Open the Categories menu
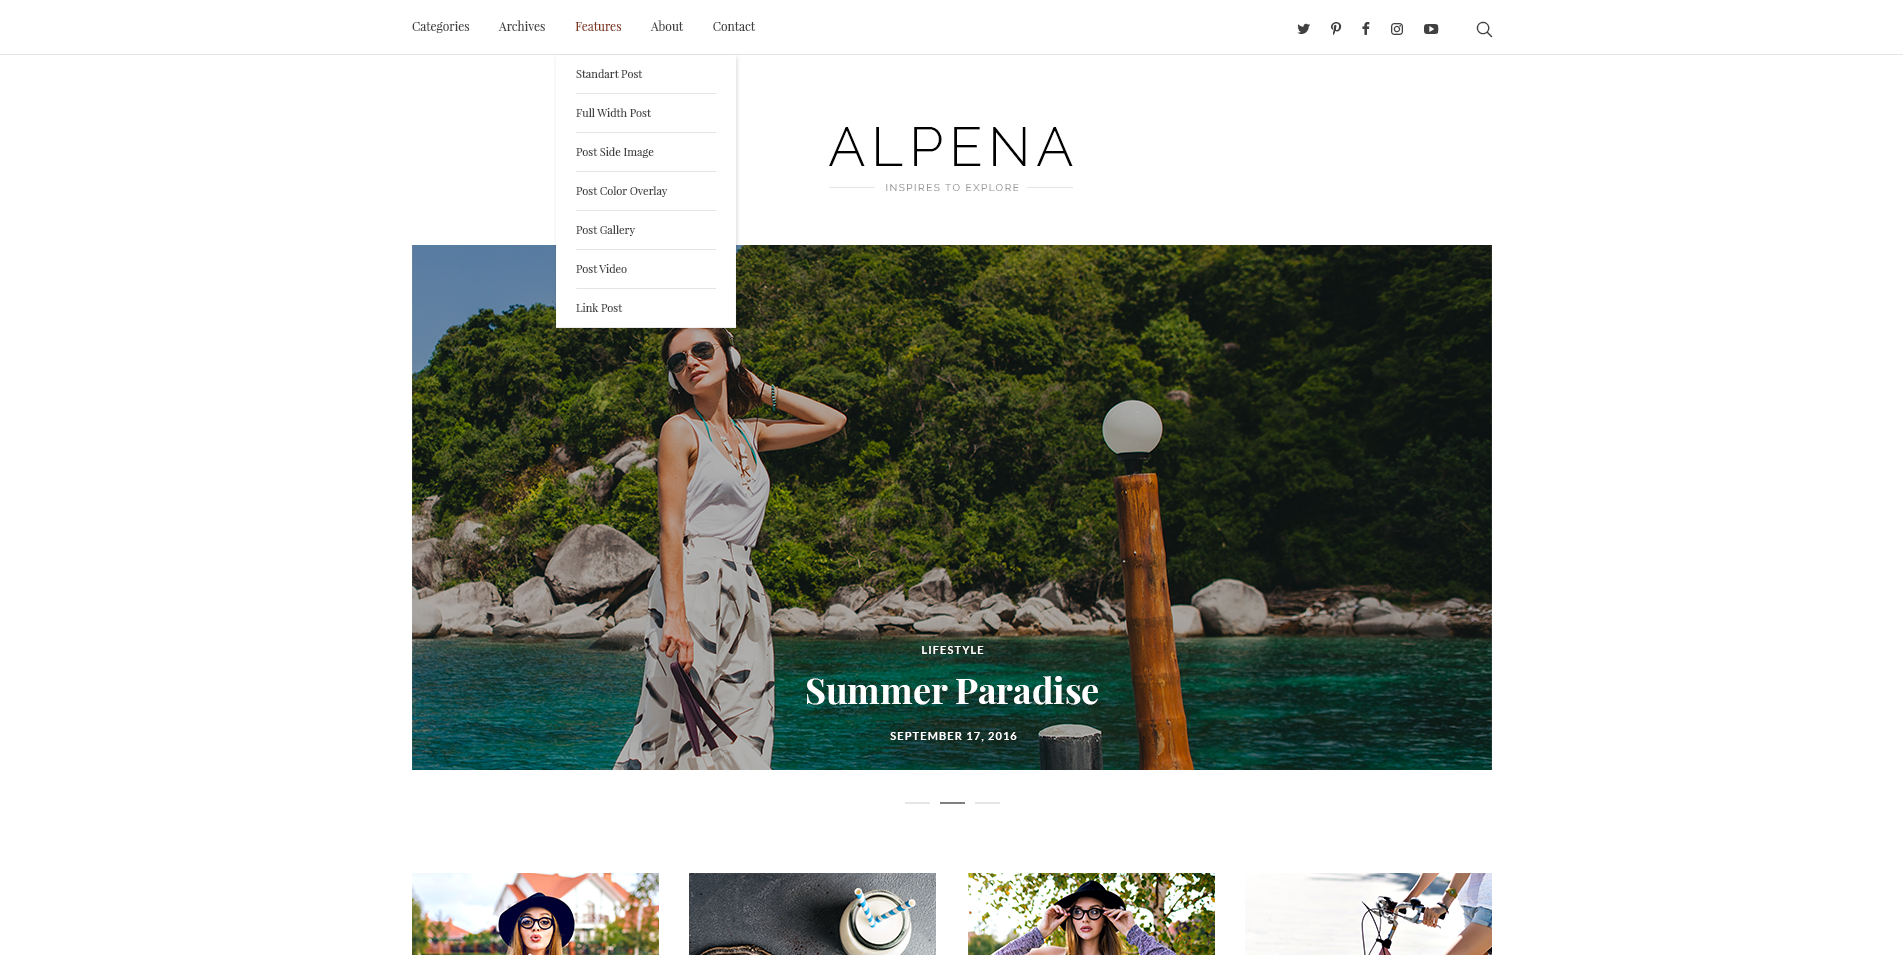Image resolution: width=1903 pixels, height=955 pixels. [440, 27]
